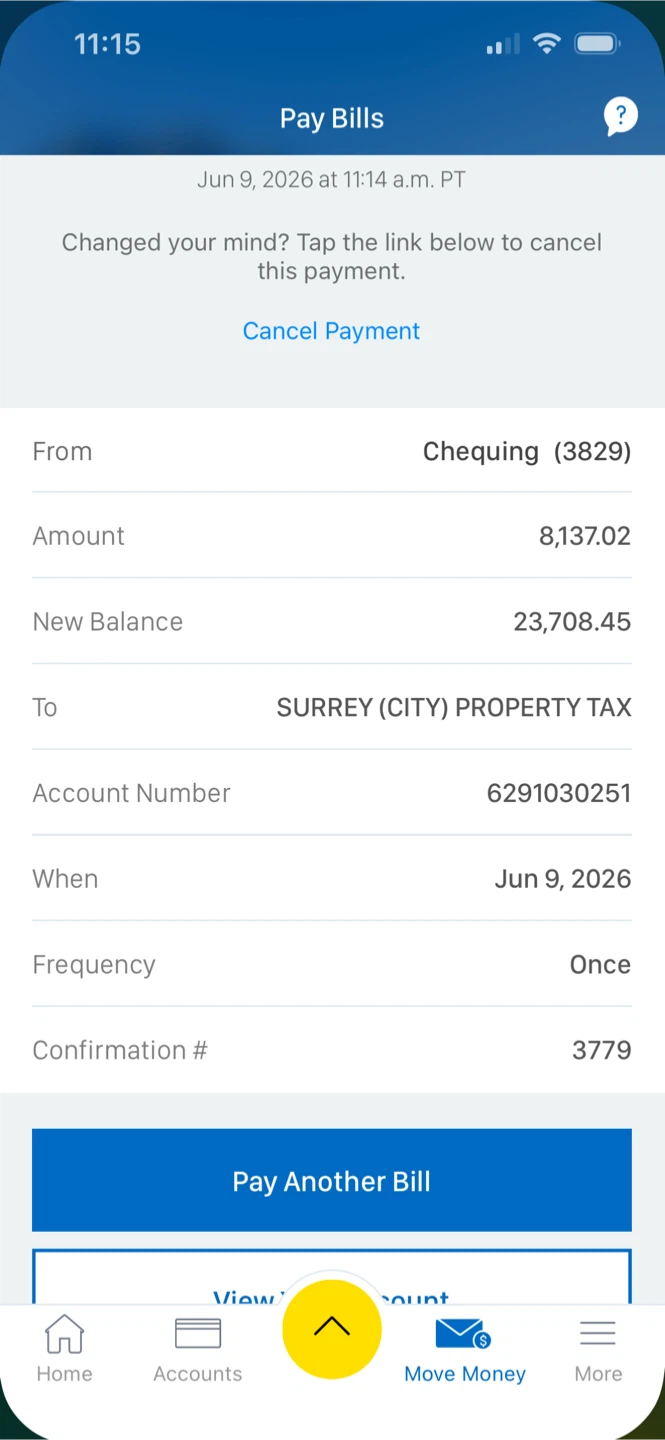The image size is (665, 1440).
Task: Tap the Amount 8,137.02 value
Action: click(x=585, y=536)
